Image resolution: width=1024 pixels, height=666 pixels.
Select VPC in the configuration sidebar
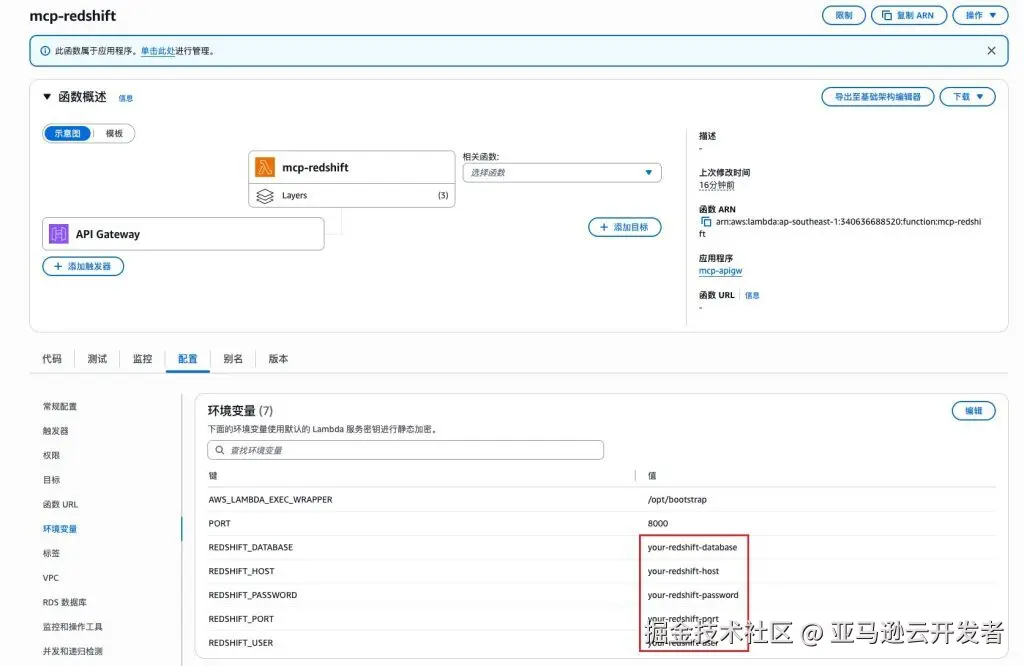point(51,578)
